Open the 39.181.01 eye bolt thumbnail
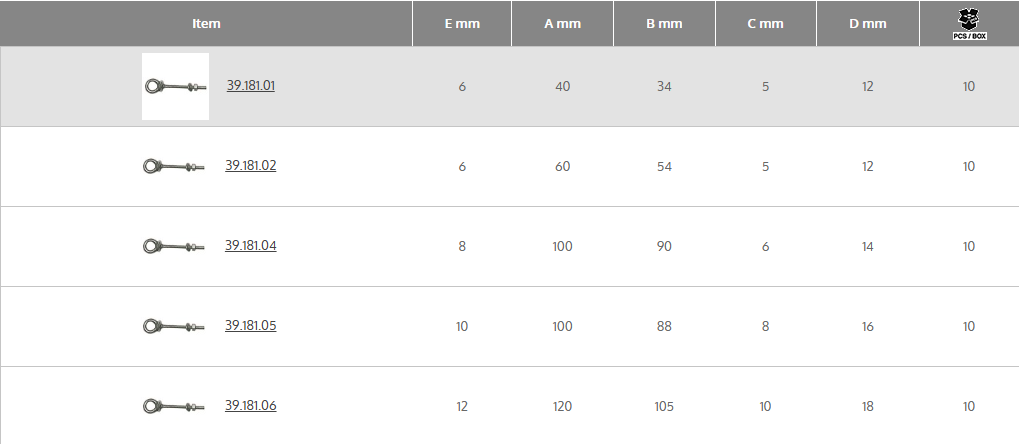 click(x=175, y=87)
